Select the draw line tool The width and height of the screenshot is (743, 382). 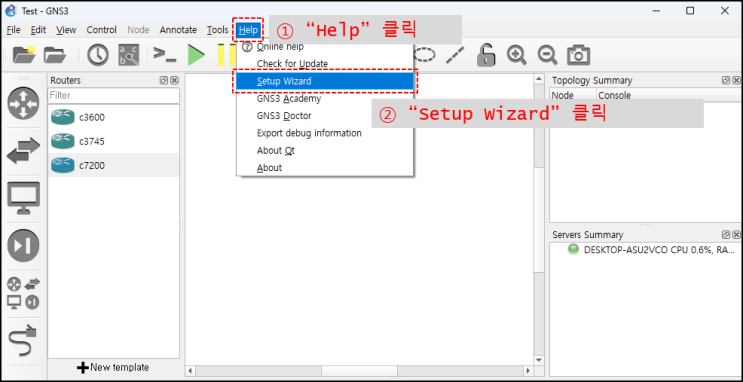(455, 55)
